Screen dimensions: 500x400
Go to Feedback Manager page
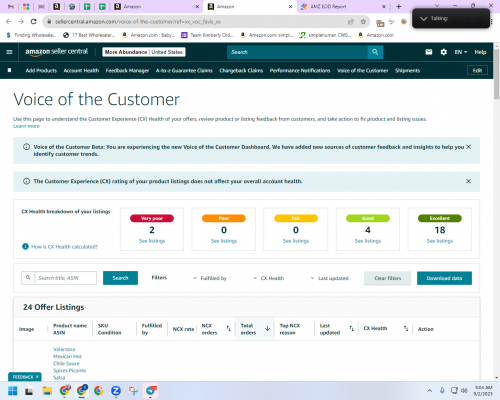(x=127, y=70)
